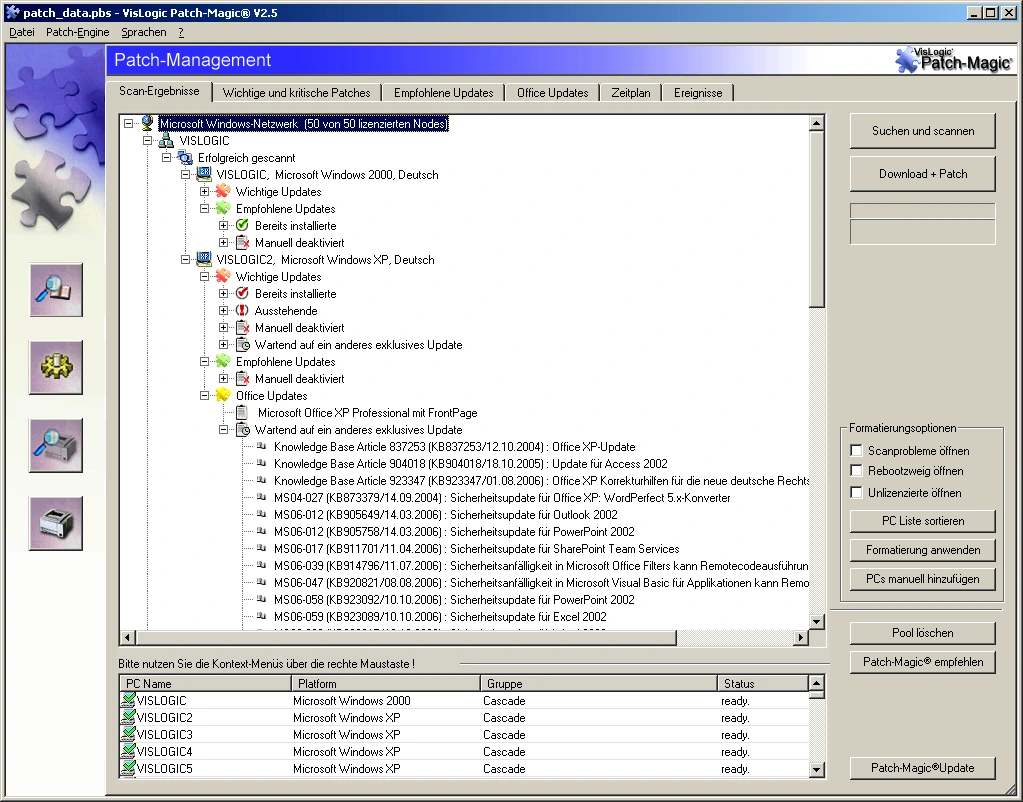
Task: Click the Download + Patch button
Action: [923, 174]
